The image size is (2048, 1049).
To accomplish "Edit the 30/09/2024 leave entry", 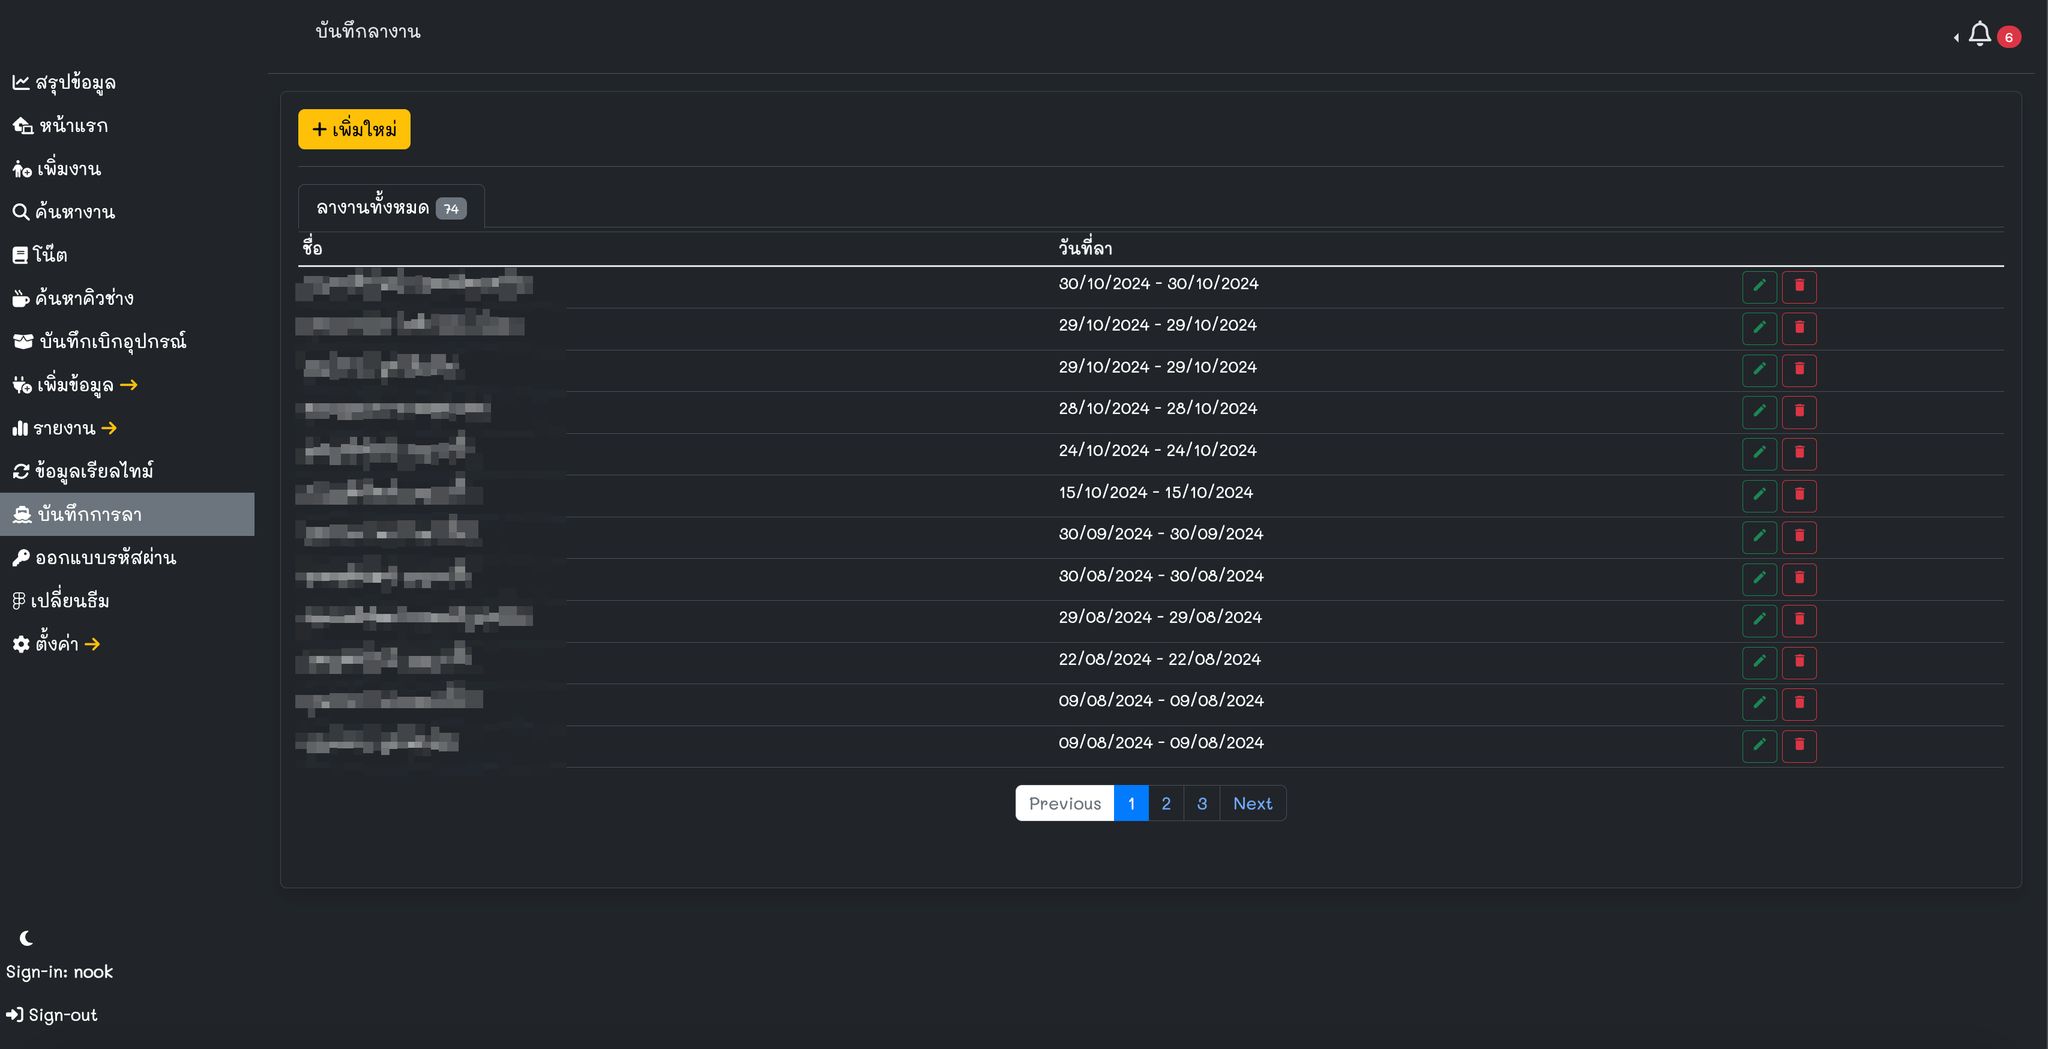I will (x=1759, y=537).
